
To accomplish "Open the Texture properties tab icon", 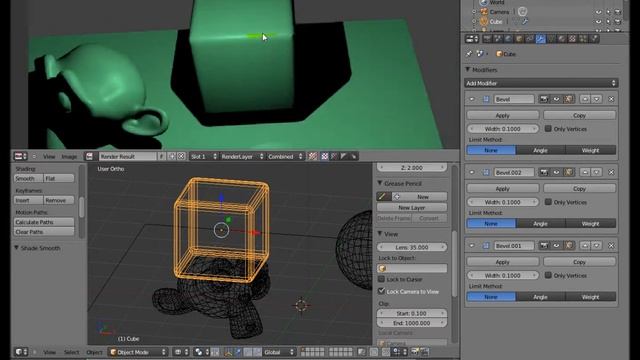I will pos(572,39).
